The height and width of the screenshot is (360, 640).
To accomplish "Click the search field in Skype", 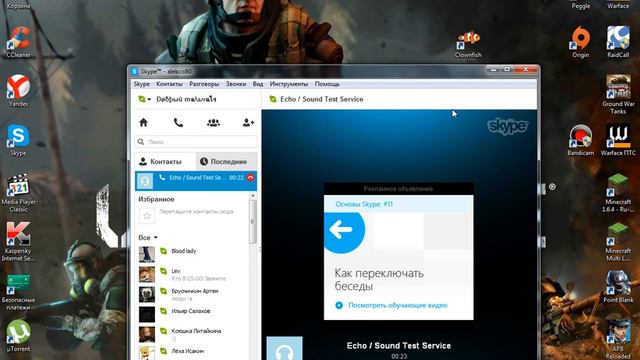I will coord(196,142).
